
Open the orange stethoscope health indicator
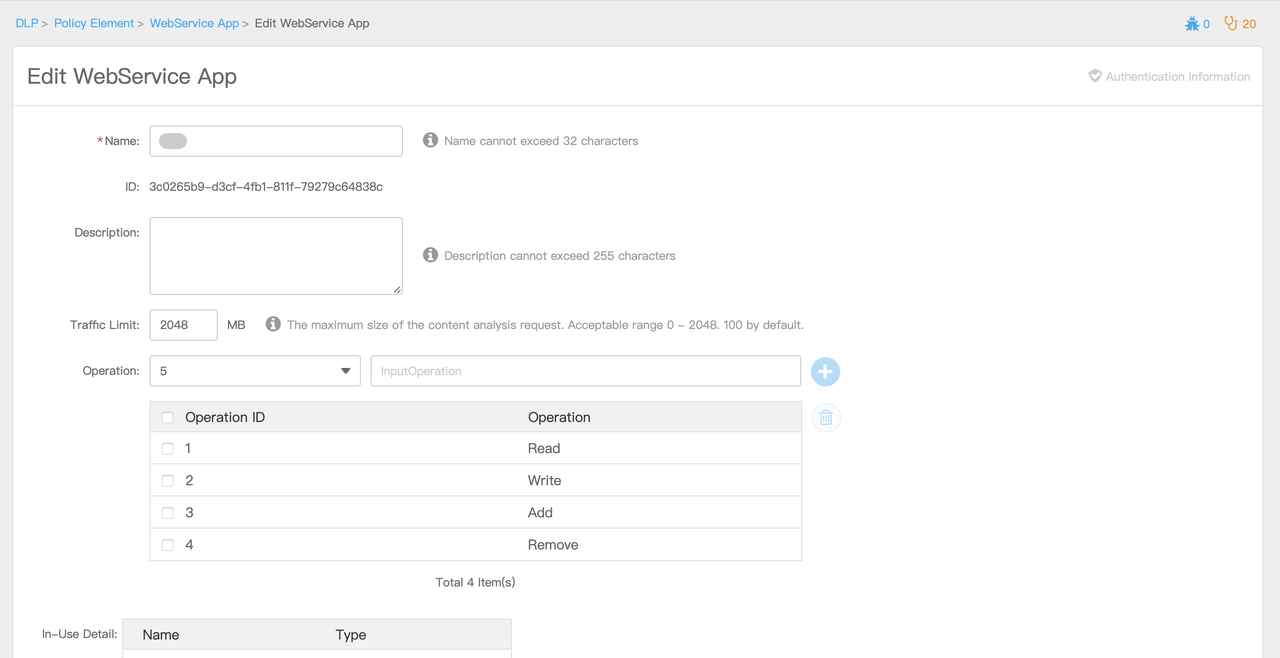click(1232, 22)
